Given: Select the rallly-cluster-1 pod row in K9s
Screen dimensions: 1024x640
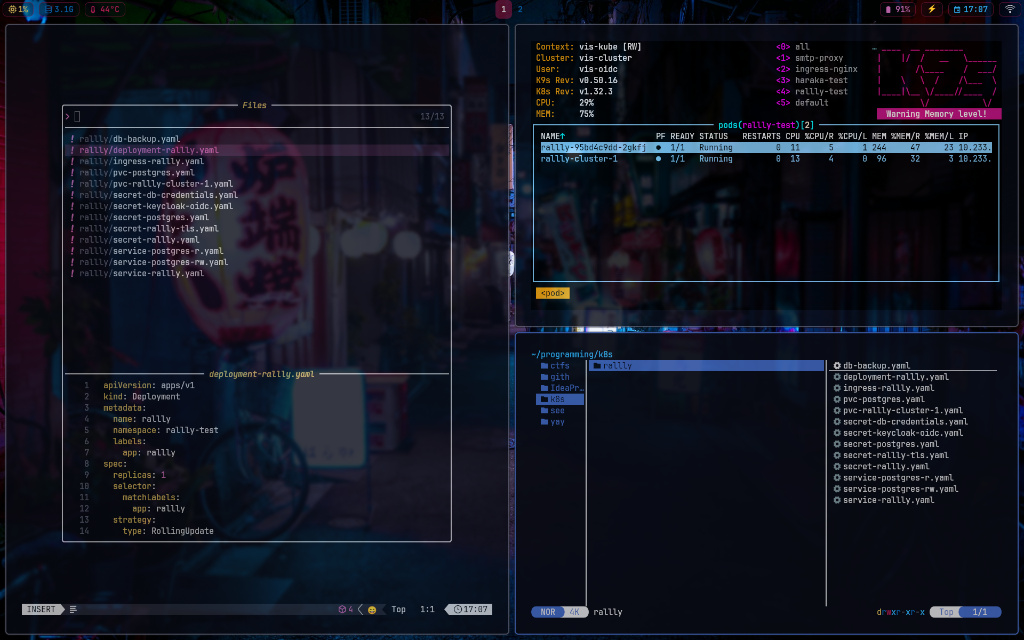Looking at the screenshot, I should (600, 157).
